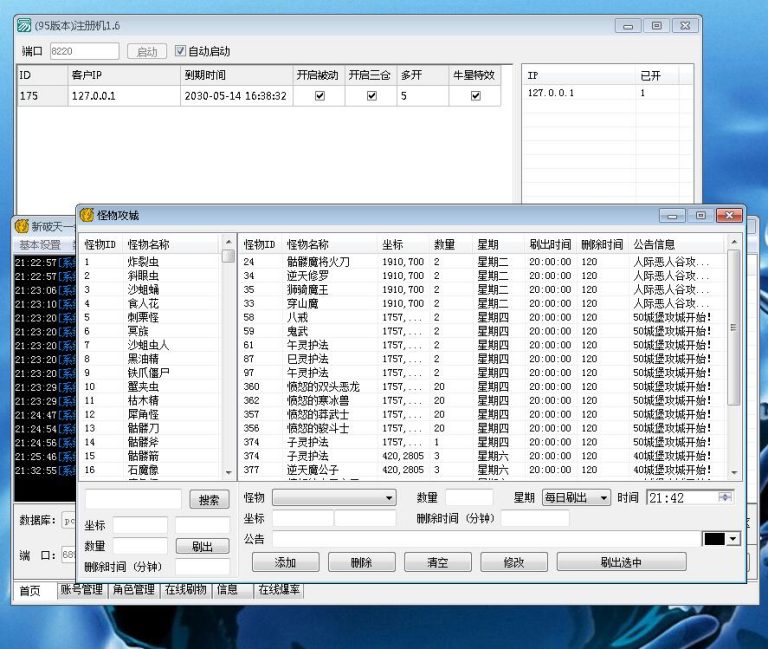Toggle the 自动启动 checkbox
The height and width of the screenshot is (649, 768).
pyautogui.click(x=180, y=51)
